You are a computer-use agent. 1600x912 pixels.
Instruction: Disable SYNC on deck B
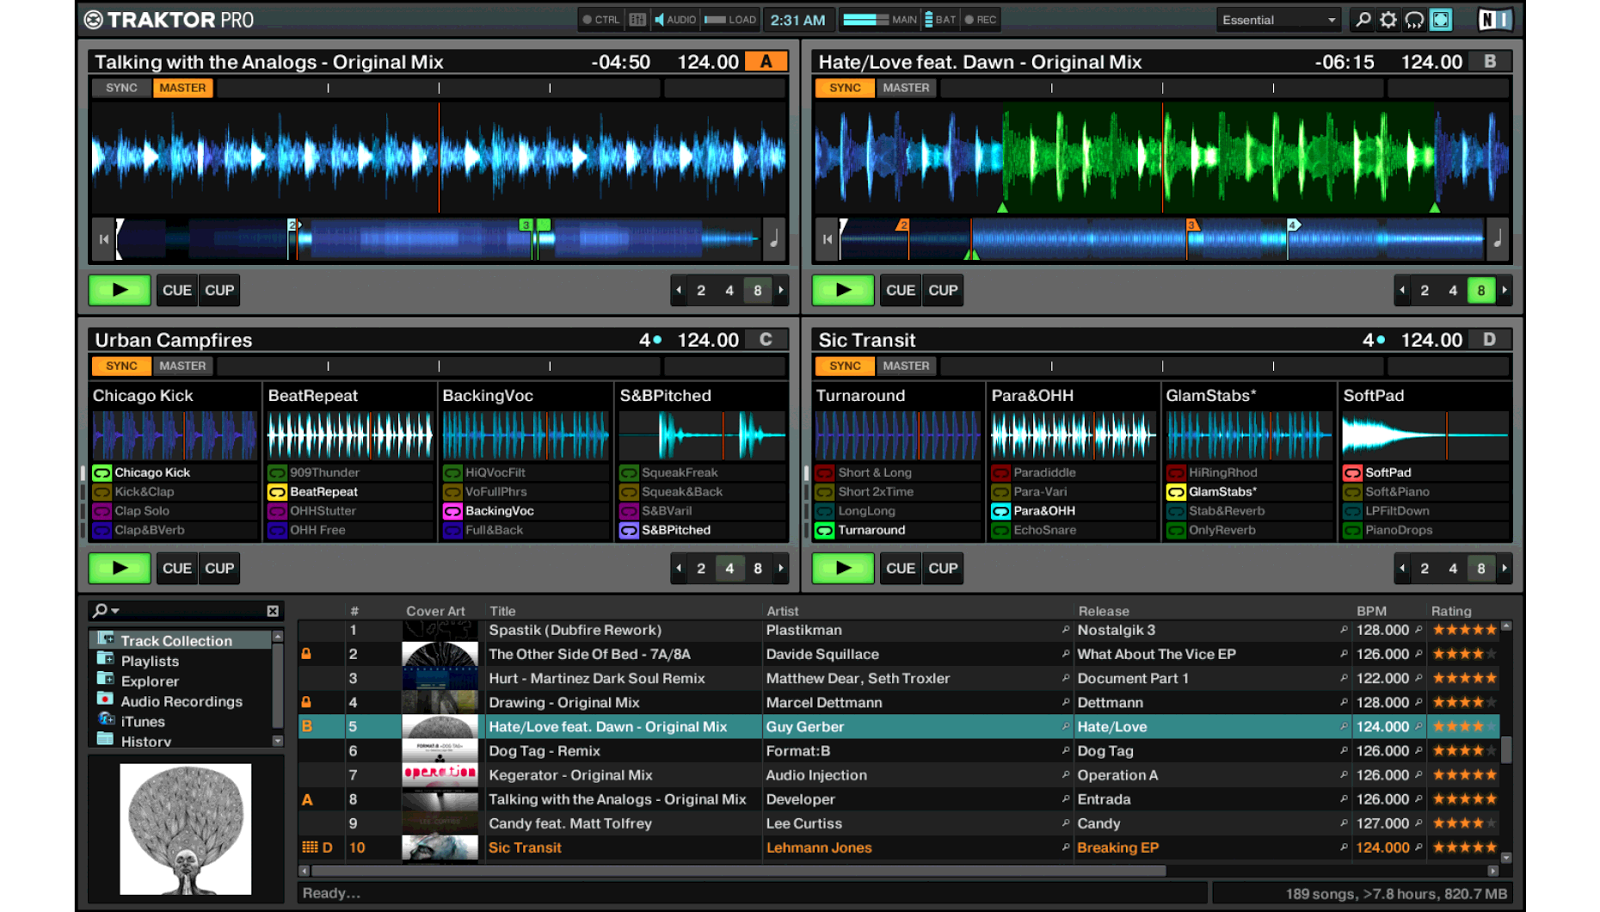[845, 88]
